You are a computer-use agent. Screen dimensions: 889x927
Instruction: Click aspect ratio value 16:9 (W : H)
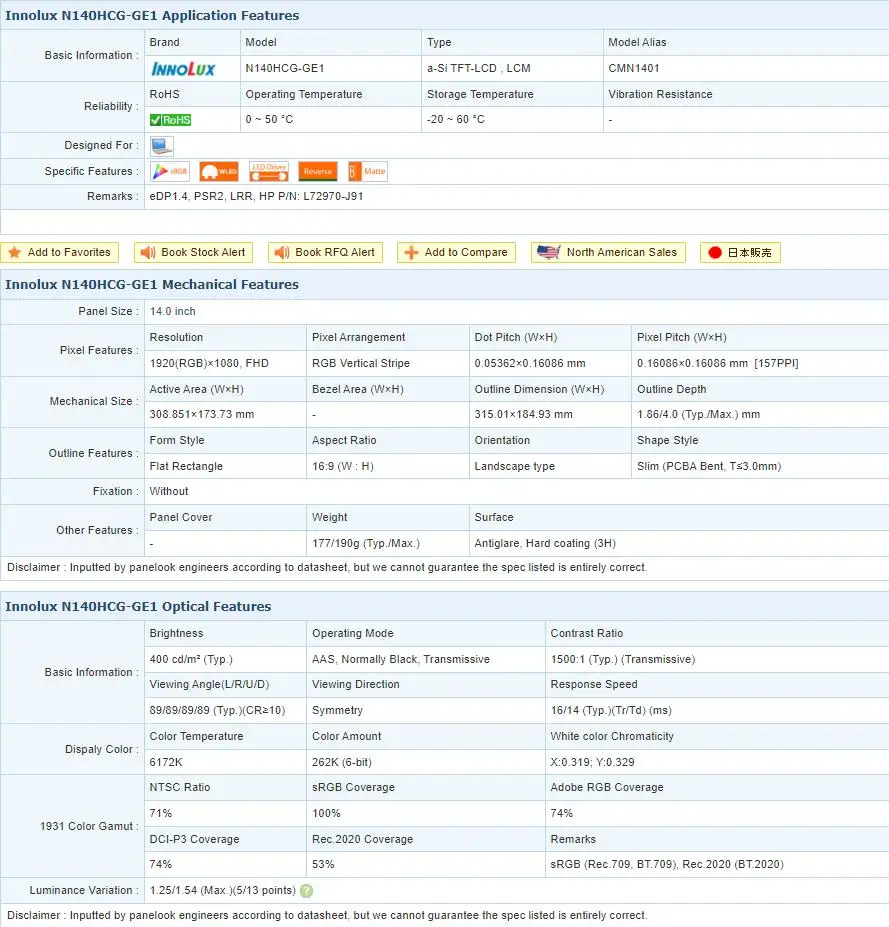[x=343, y=466]
